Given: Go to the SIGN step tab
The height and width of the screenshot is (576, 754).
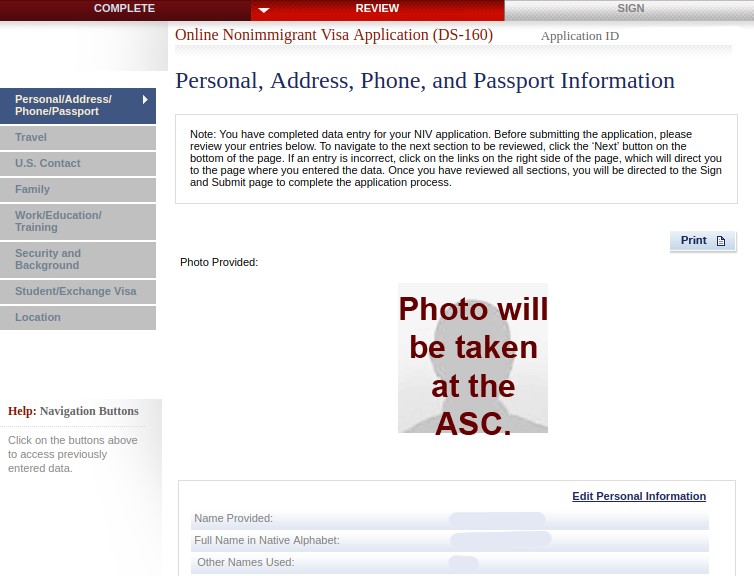Looking at the screenshot, I should pyautogui.click(x=630, y=9).
